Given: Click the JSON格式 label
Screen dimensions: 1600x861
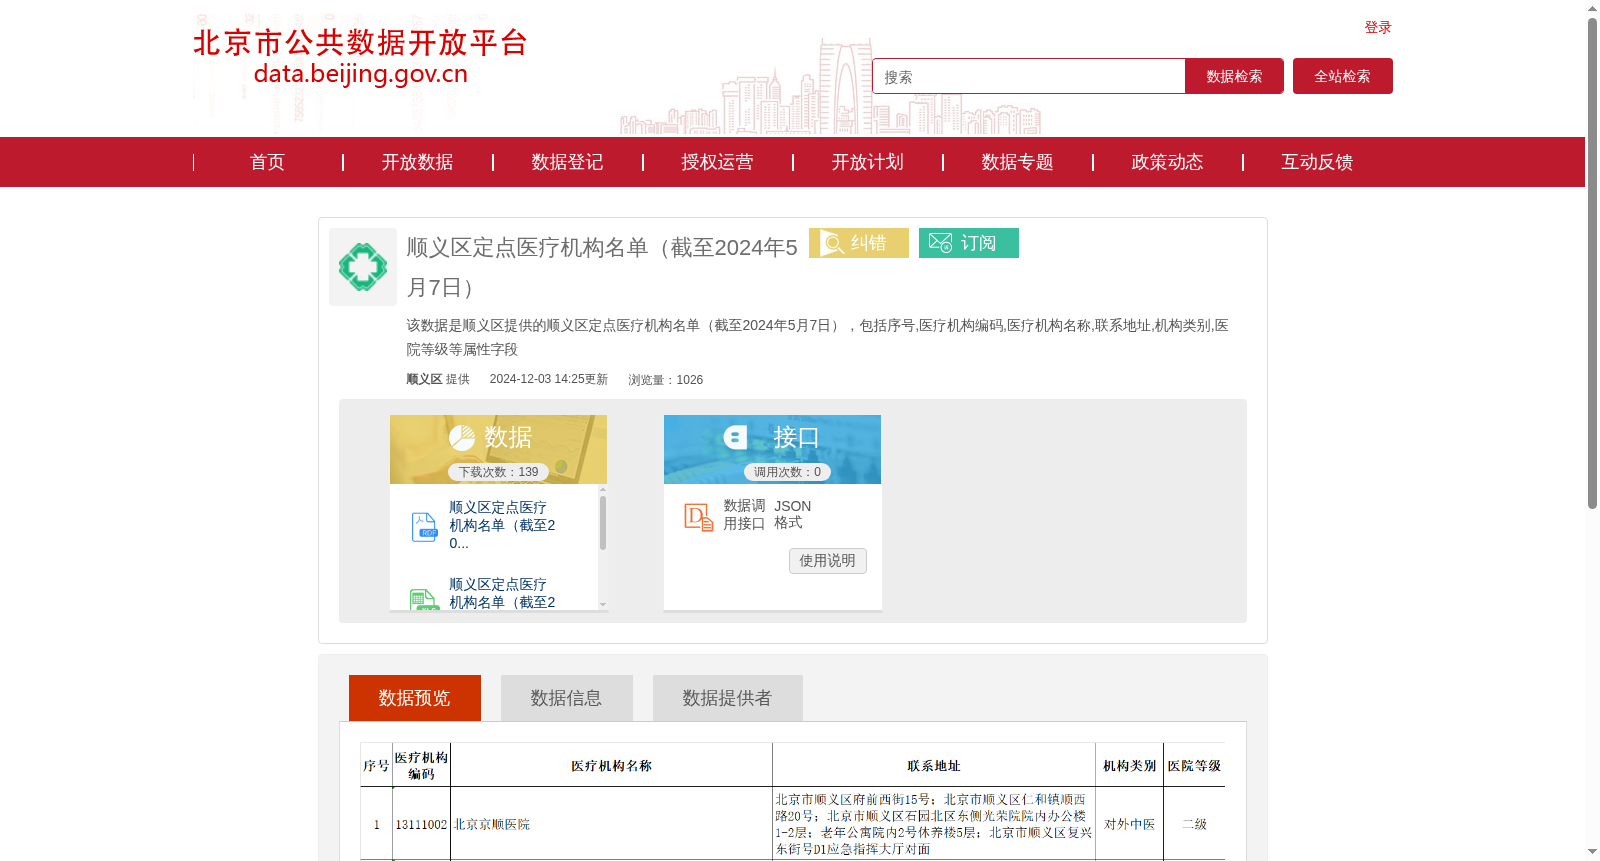Looking at the screenshot, I should click(792, 514).
